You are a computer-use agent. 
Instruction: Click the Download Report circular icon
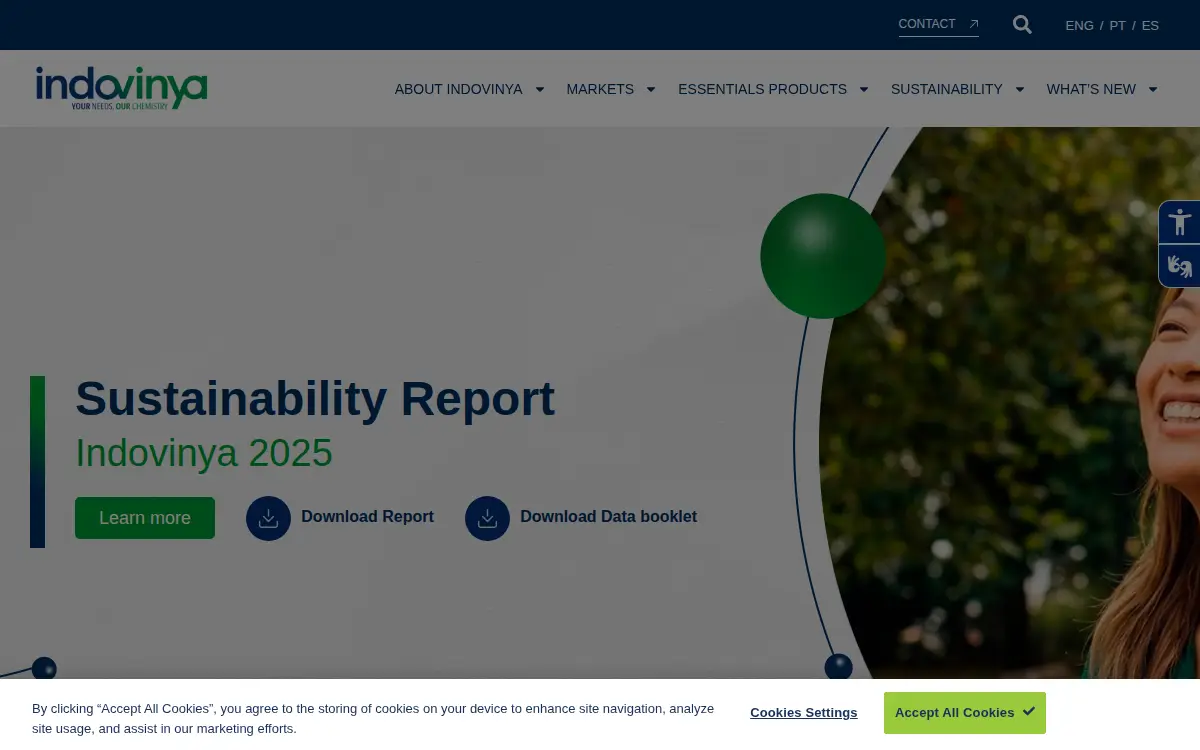pyautogui.click(x=268, y=518)
